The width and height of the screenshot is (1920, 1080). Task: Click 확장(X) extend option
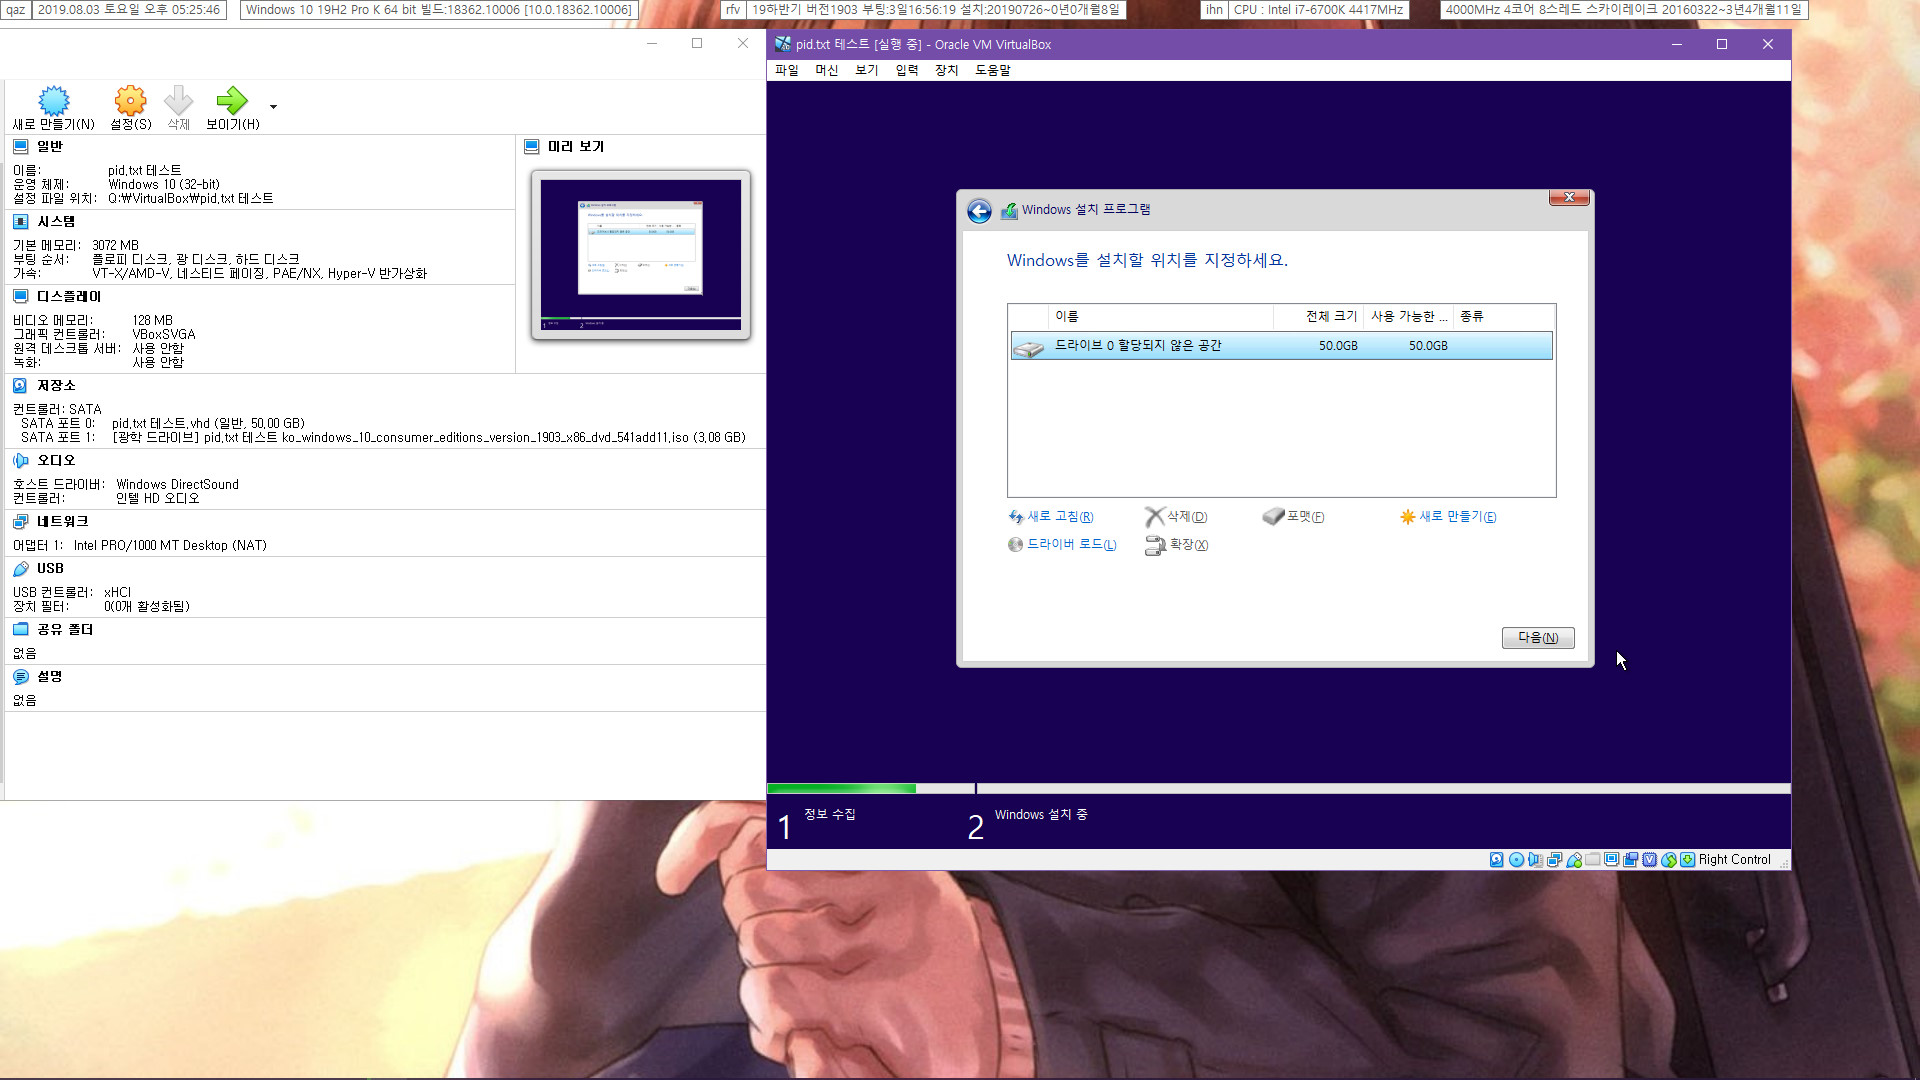point(1177,545)
